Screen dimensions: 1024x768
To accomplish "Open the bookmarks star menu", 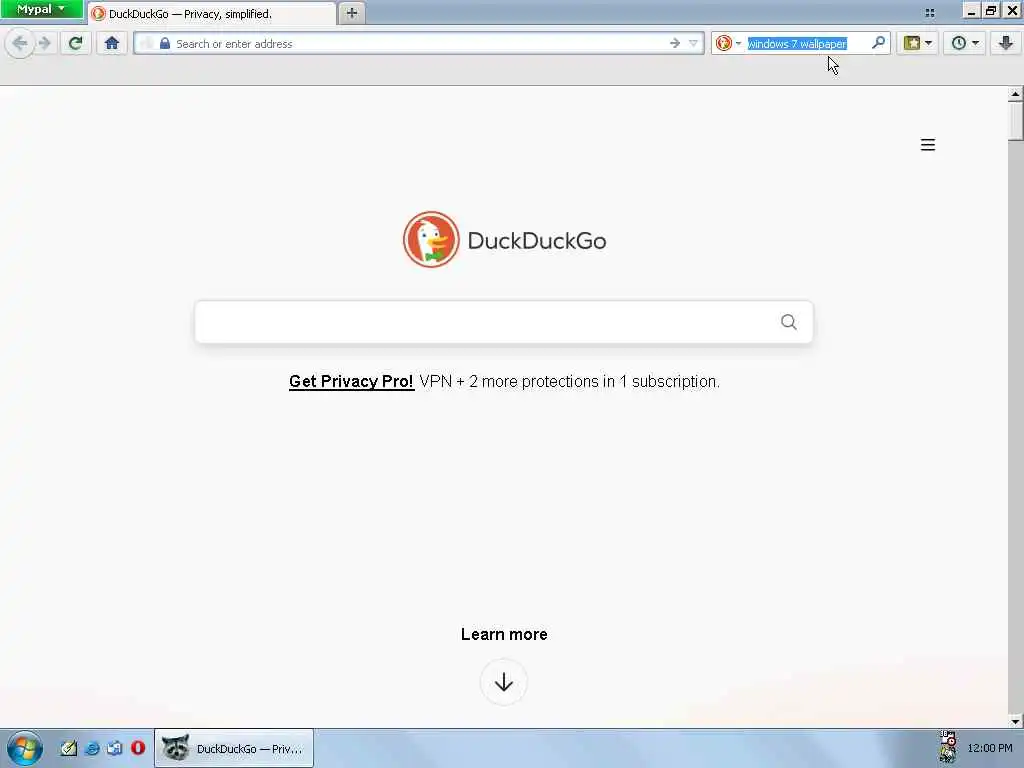I will coord(918,43).
